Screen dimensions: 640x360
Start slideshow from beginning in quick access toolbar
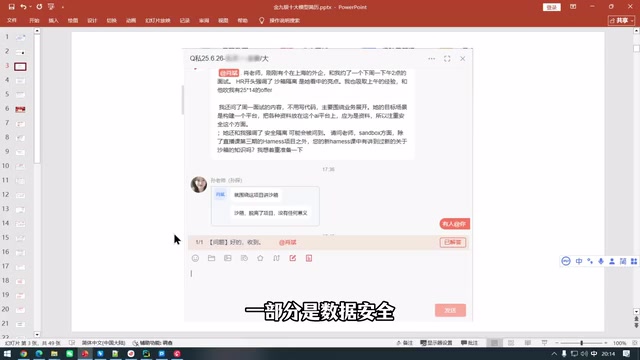(x=51, y=7)
